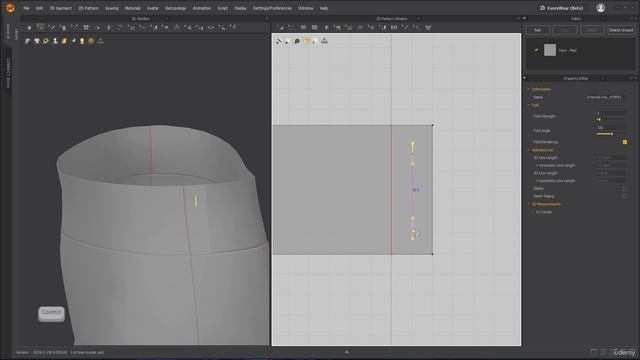This screenshot has width=640, height=360.
Task: Click the golden sphere icon in 3D view options
Action: point(91,41)
